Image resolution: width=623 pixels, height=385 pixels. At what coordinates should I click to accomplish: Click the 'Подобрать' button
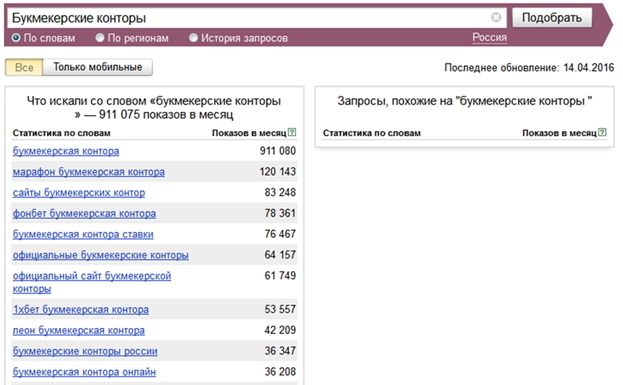tap(552, 17)
